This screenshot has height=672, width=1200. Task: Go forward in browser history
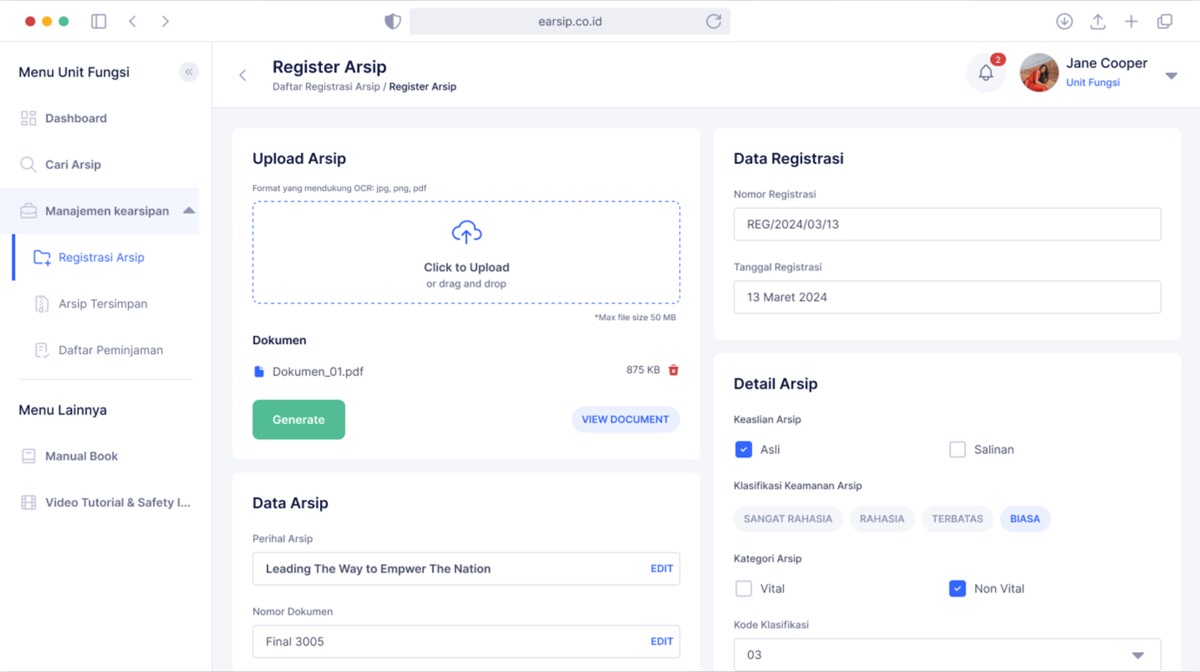165,21
